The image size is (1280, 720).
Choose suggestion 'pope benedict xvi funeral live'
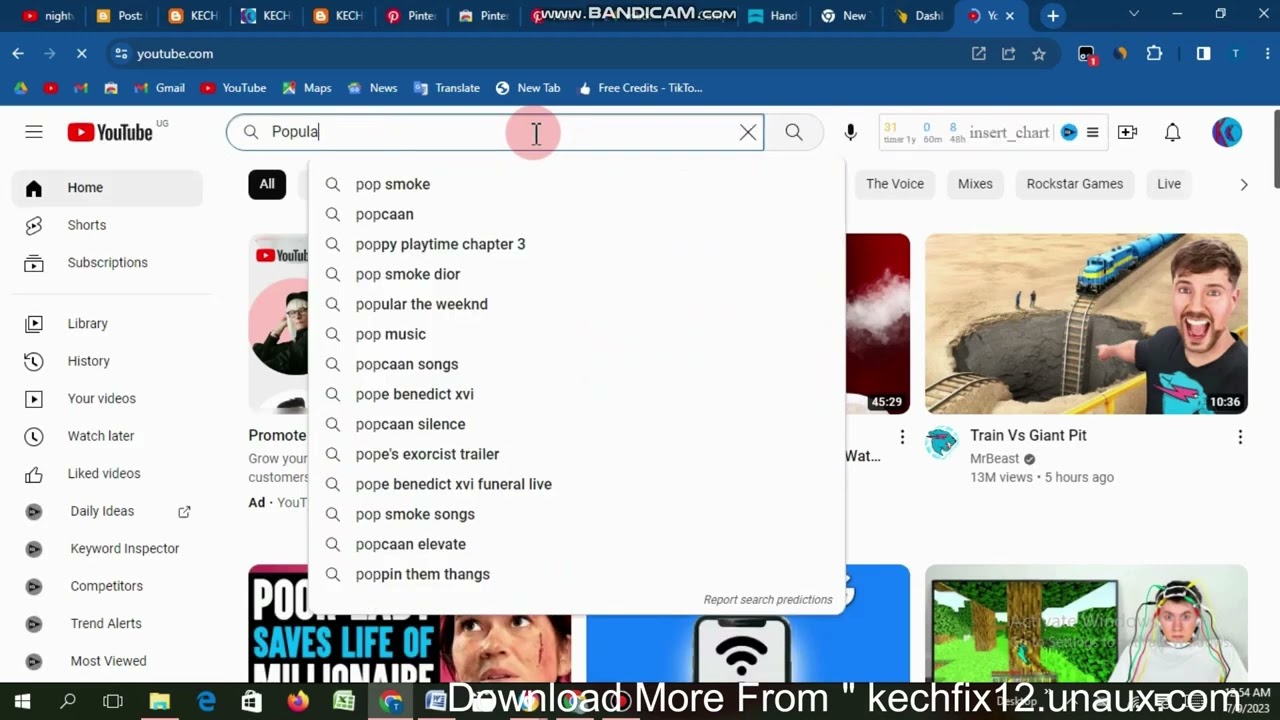[576, 484]
